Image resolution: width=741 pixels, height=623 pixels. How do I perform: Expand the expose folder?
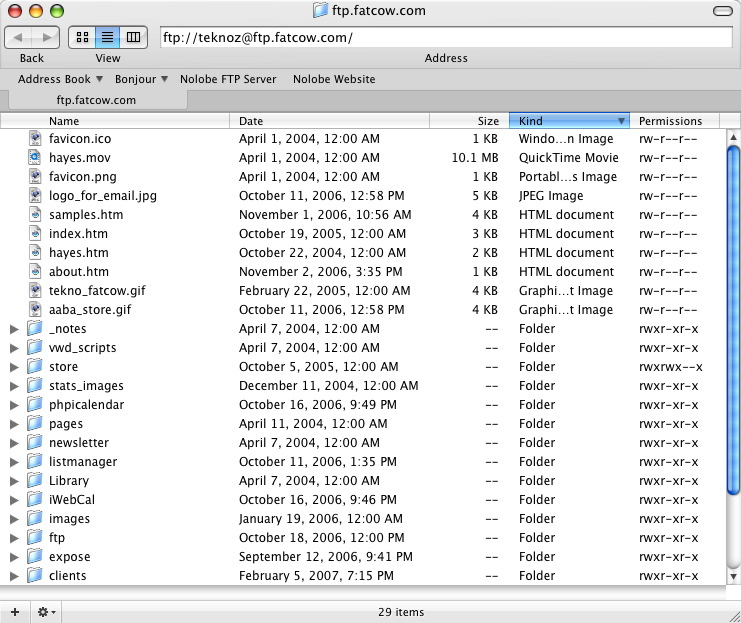coord(14,557)
